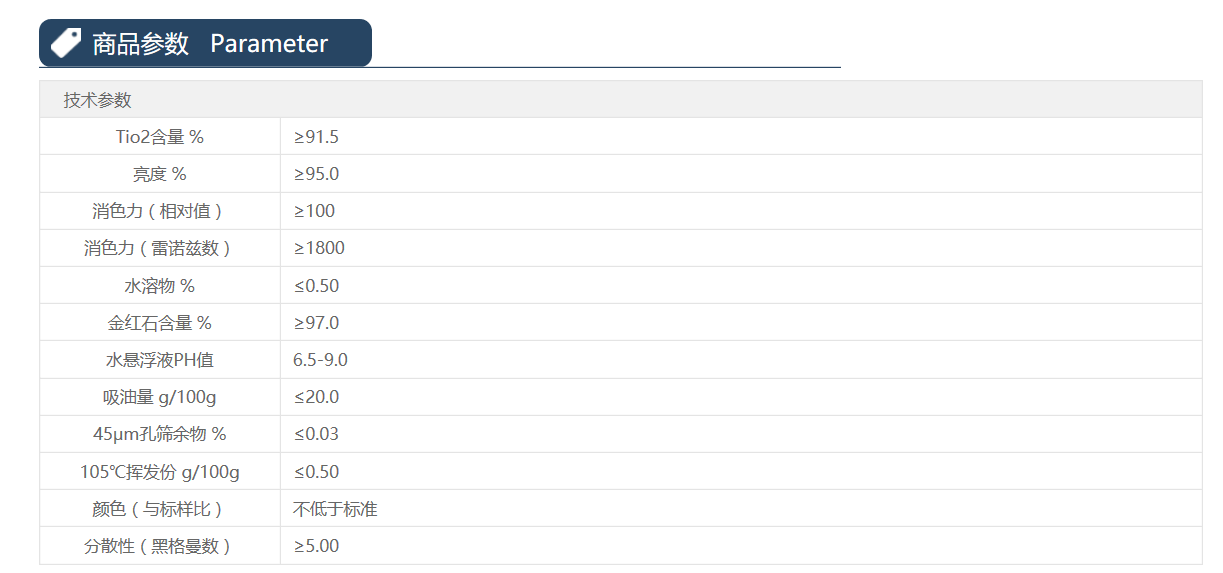Image resolution: width=1223 pixels, height=573 pixels.
Task: Select the Tio2含量 % label cell
Action: click(160, 137)
